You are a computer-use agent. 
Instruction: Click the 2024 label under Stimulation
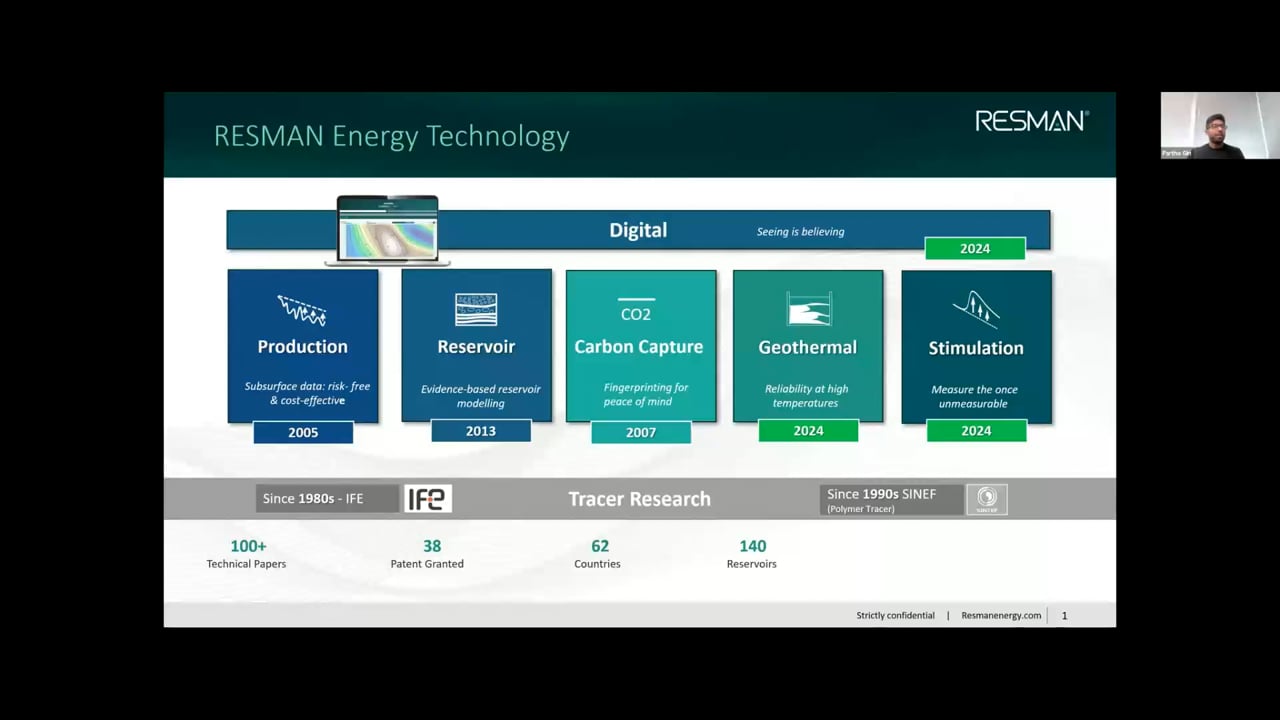(976, 431)
